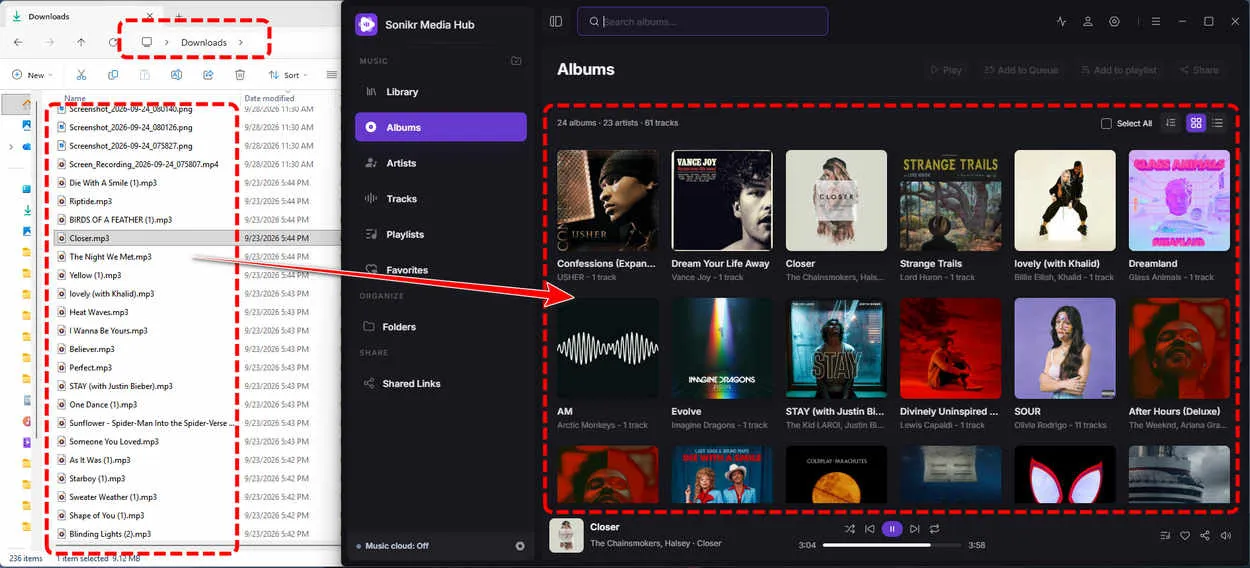Image resolution: width=1250 pixels, height=568 pixels.
Task: Expand the chevron after Downloads in address bar
Action: [x=241, y=42]
